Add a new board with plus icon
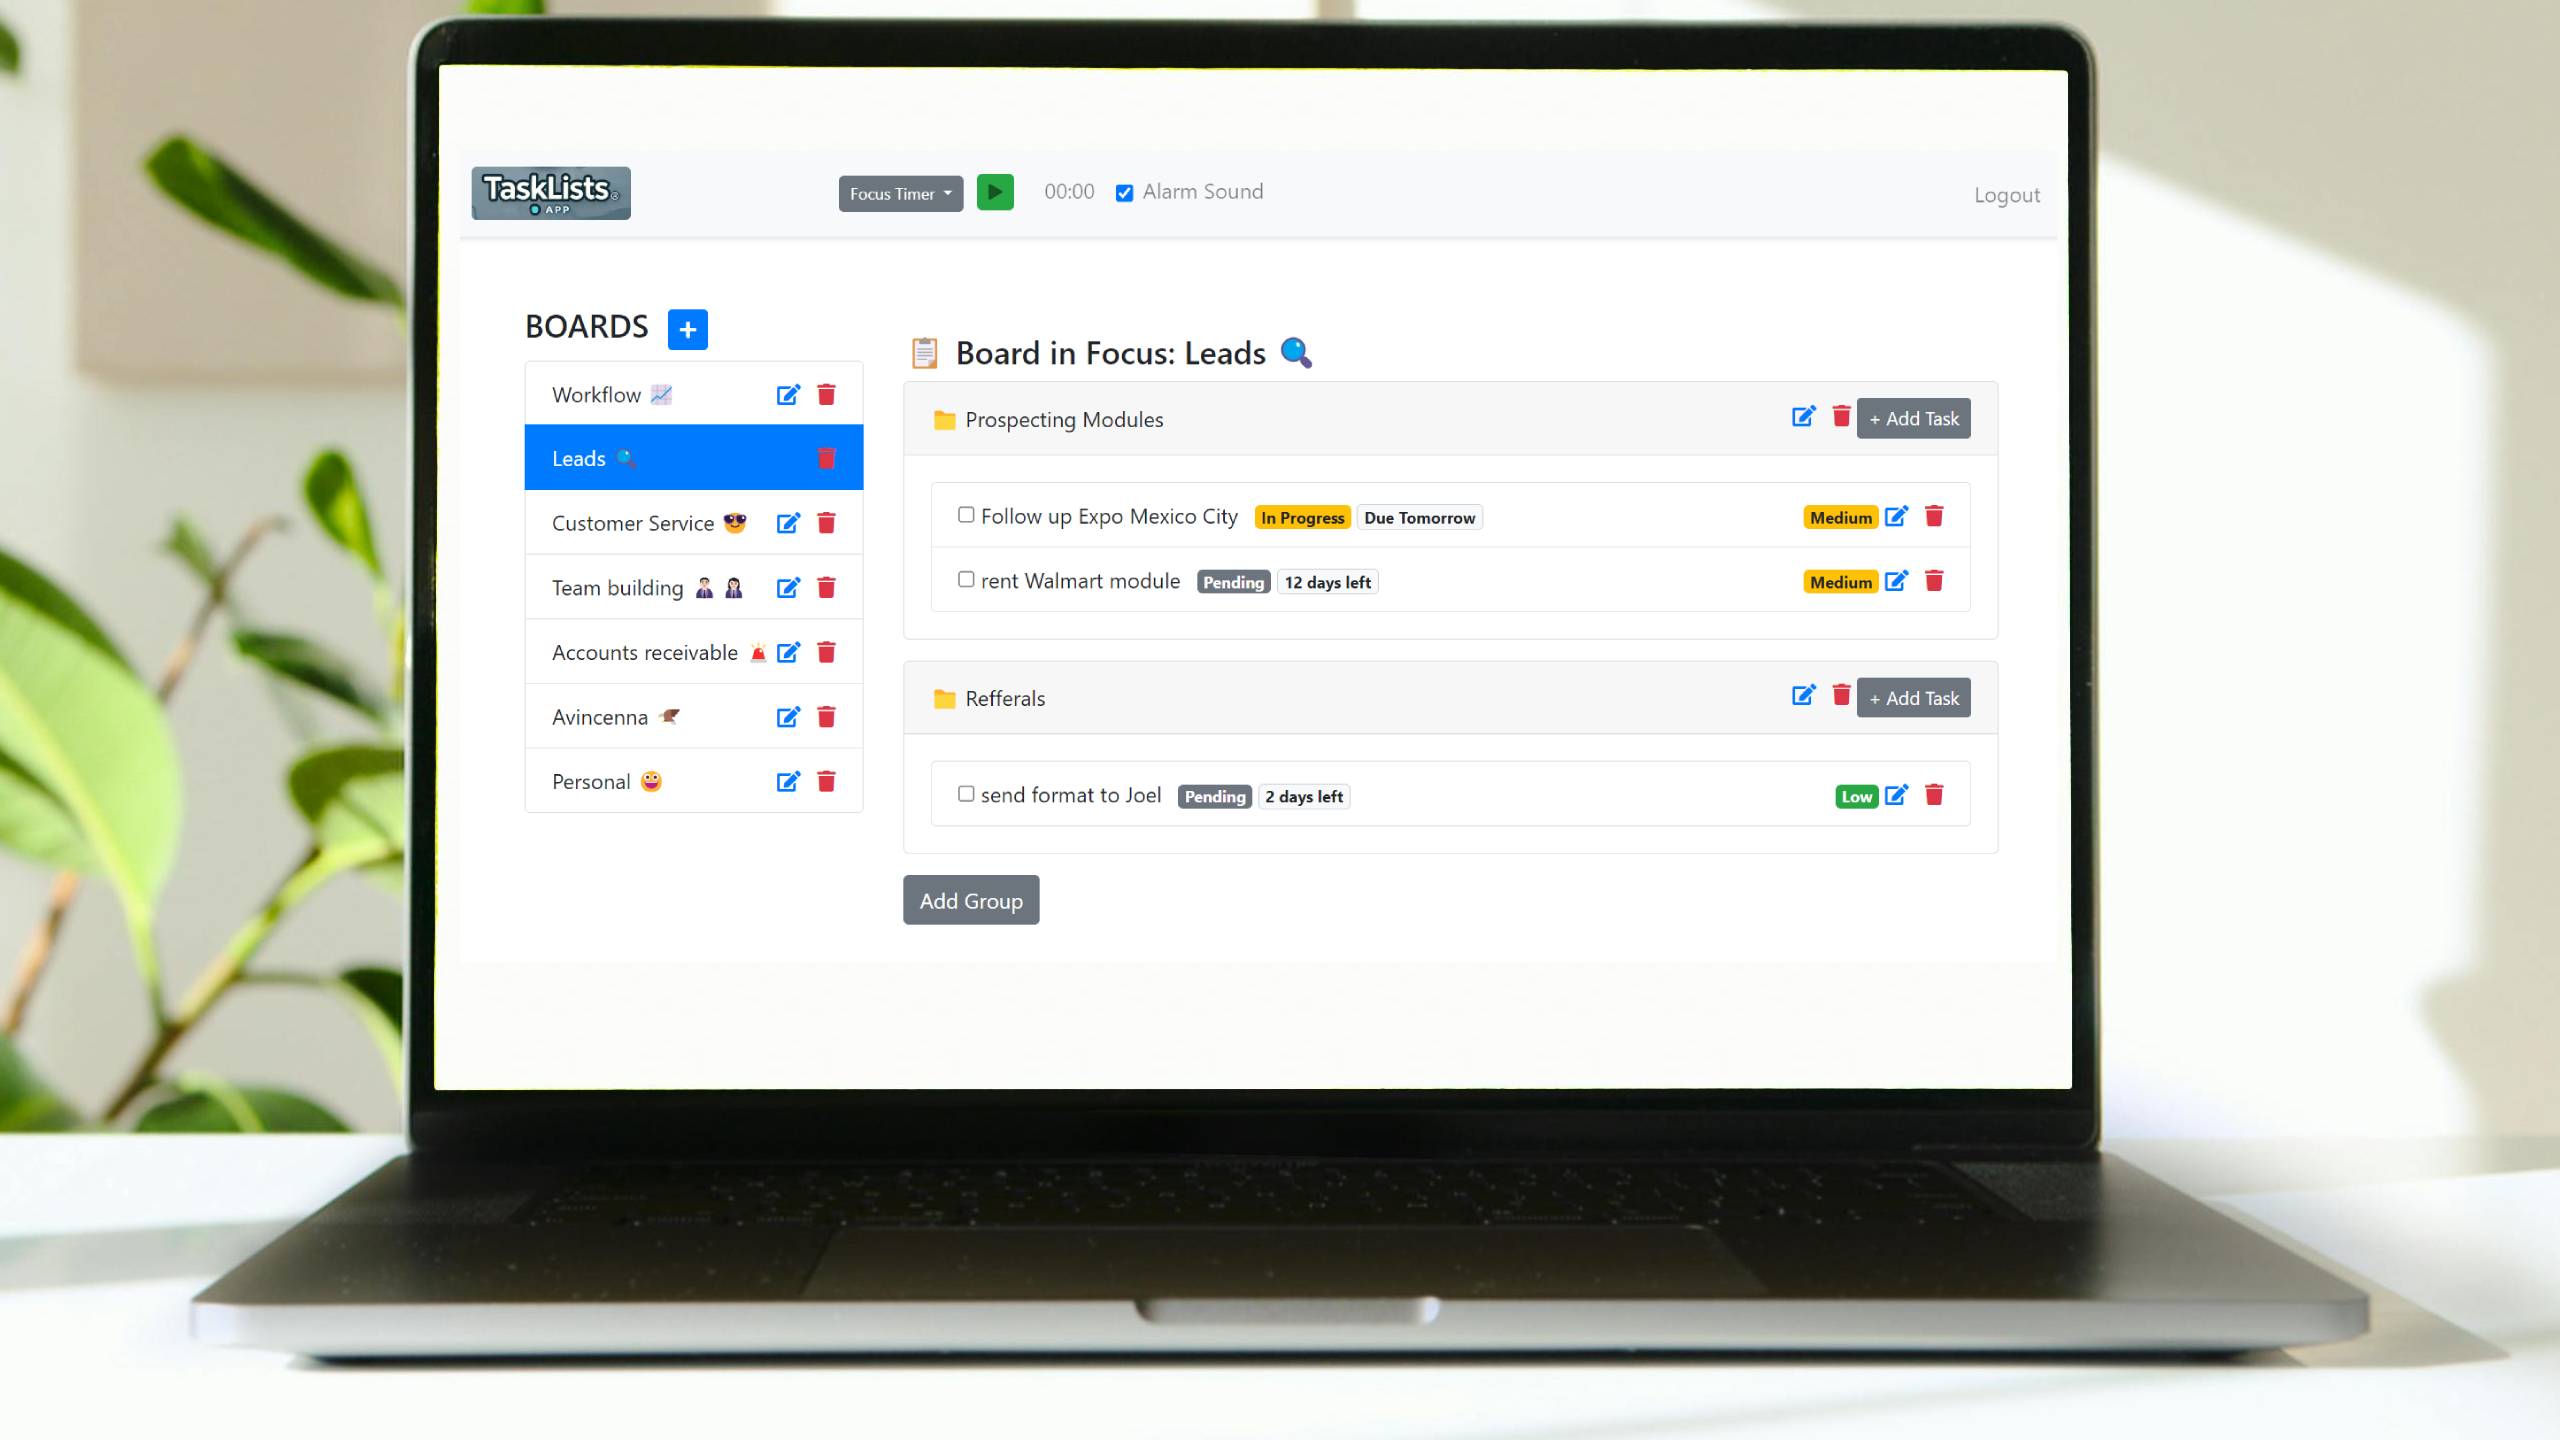The width and height of the screenshot is (2560, 1440). (686, 329)
